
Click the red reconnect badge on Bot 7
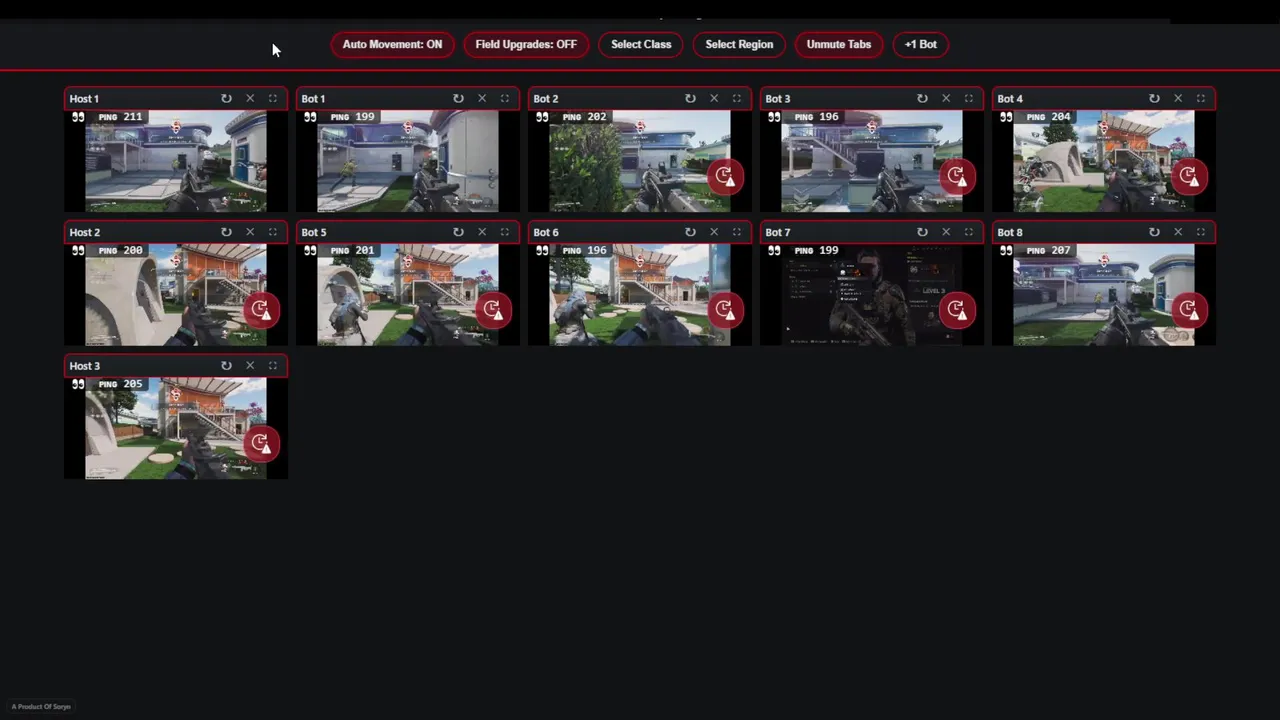tap(957, 310)
